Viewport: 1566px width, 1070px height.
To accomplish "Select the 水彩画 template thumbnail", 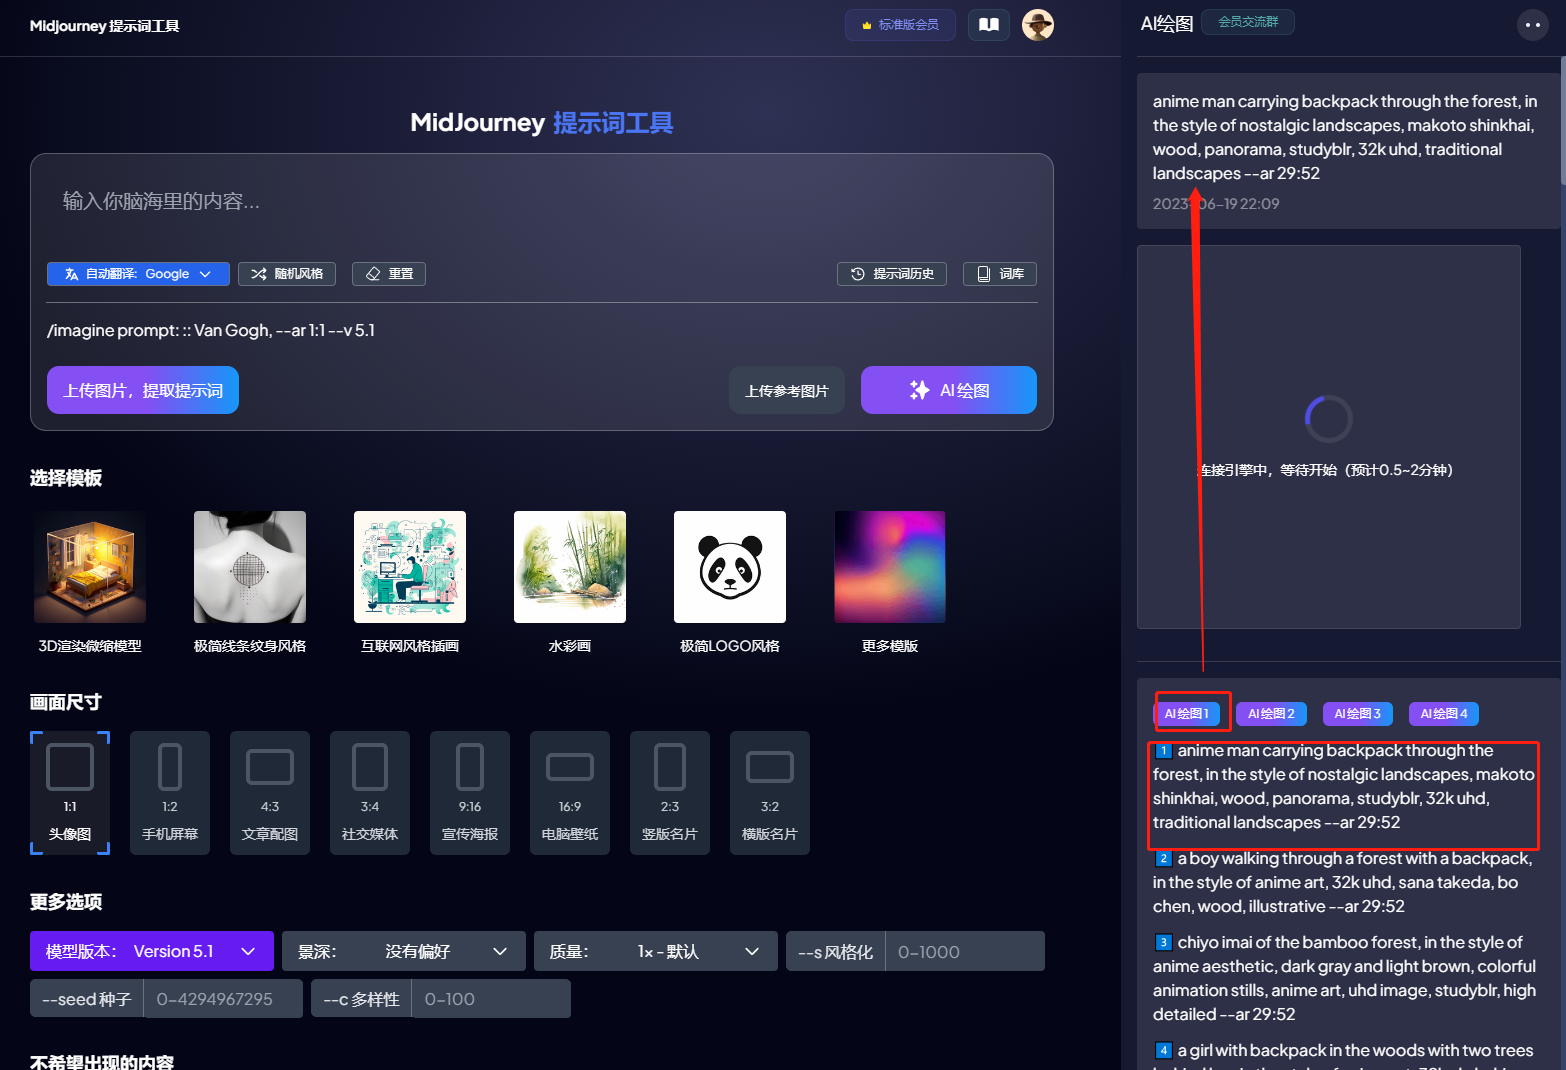I will point(570,567).
